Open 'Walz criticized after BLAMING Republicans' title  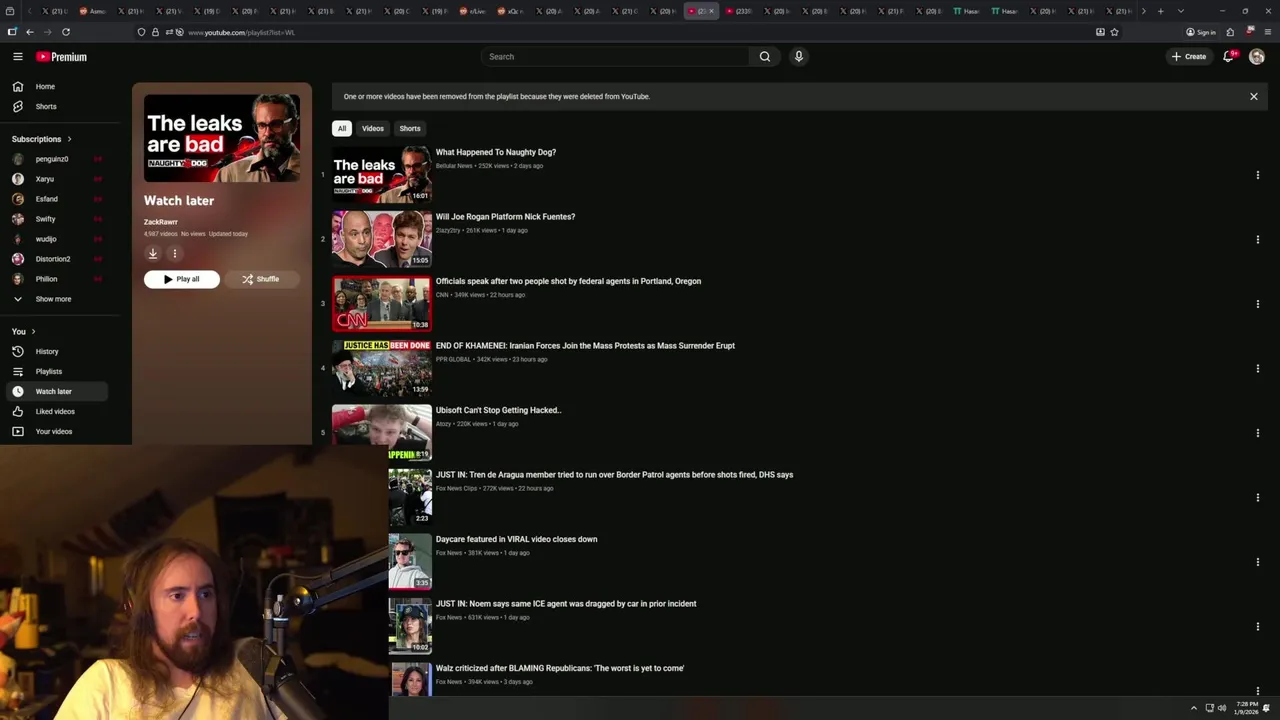[560, 668]
